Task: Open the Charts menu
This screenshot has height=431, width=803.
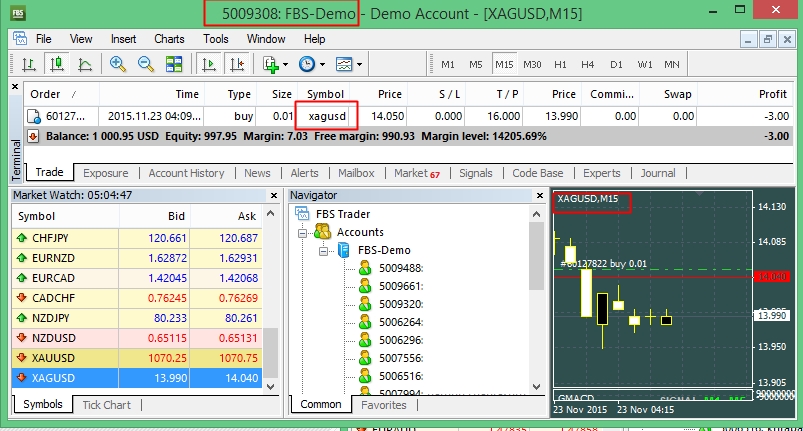Action: pyautogui.click(x=169, y=39)
